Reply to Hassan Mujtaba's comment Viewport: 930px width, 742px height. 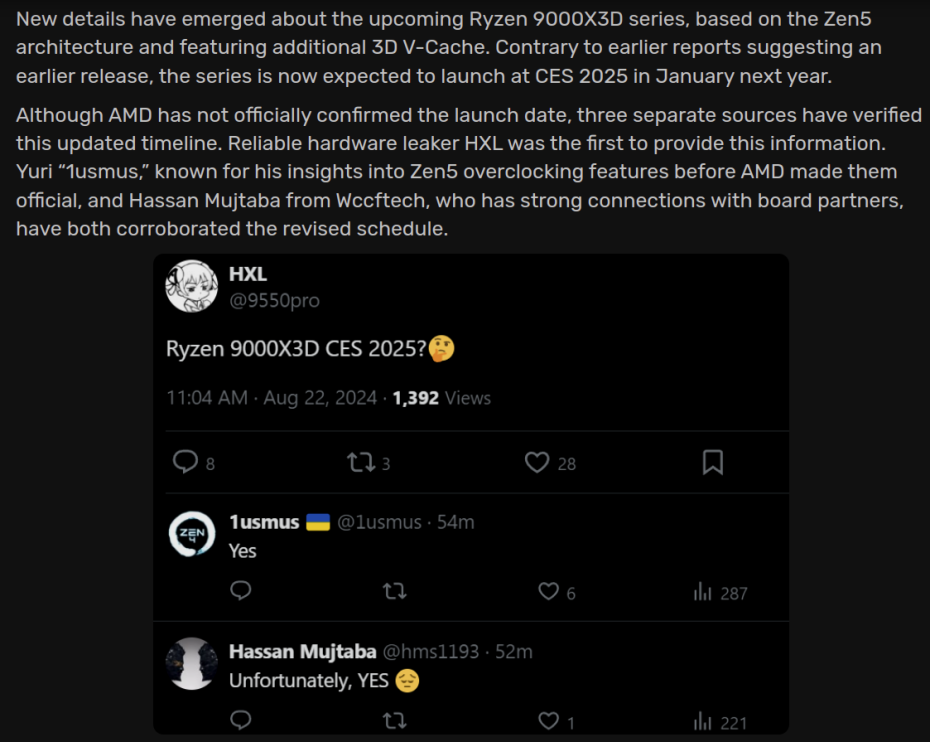pos(240,720)
